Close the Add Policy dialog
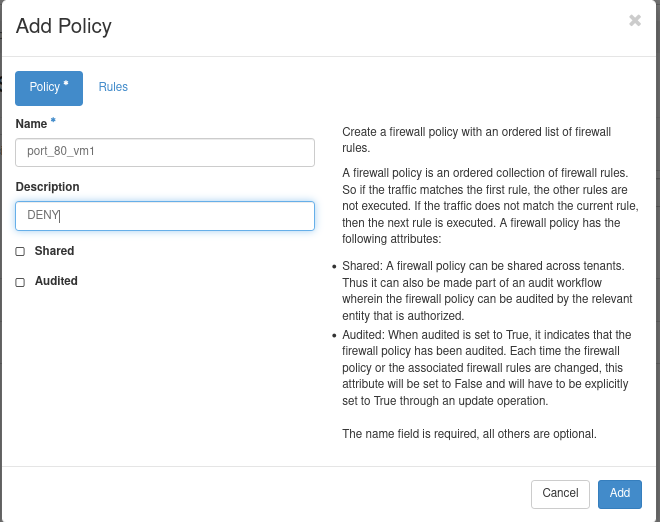Viewport: 660px width, 522px height. tap(634, 20)
